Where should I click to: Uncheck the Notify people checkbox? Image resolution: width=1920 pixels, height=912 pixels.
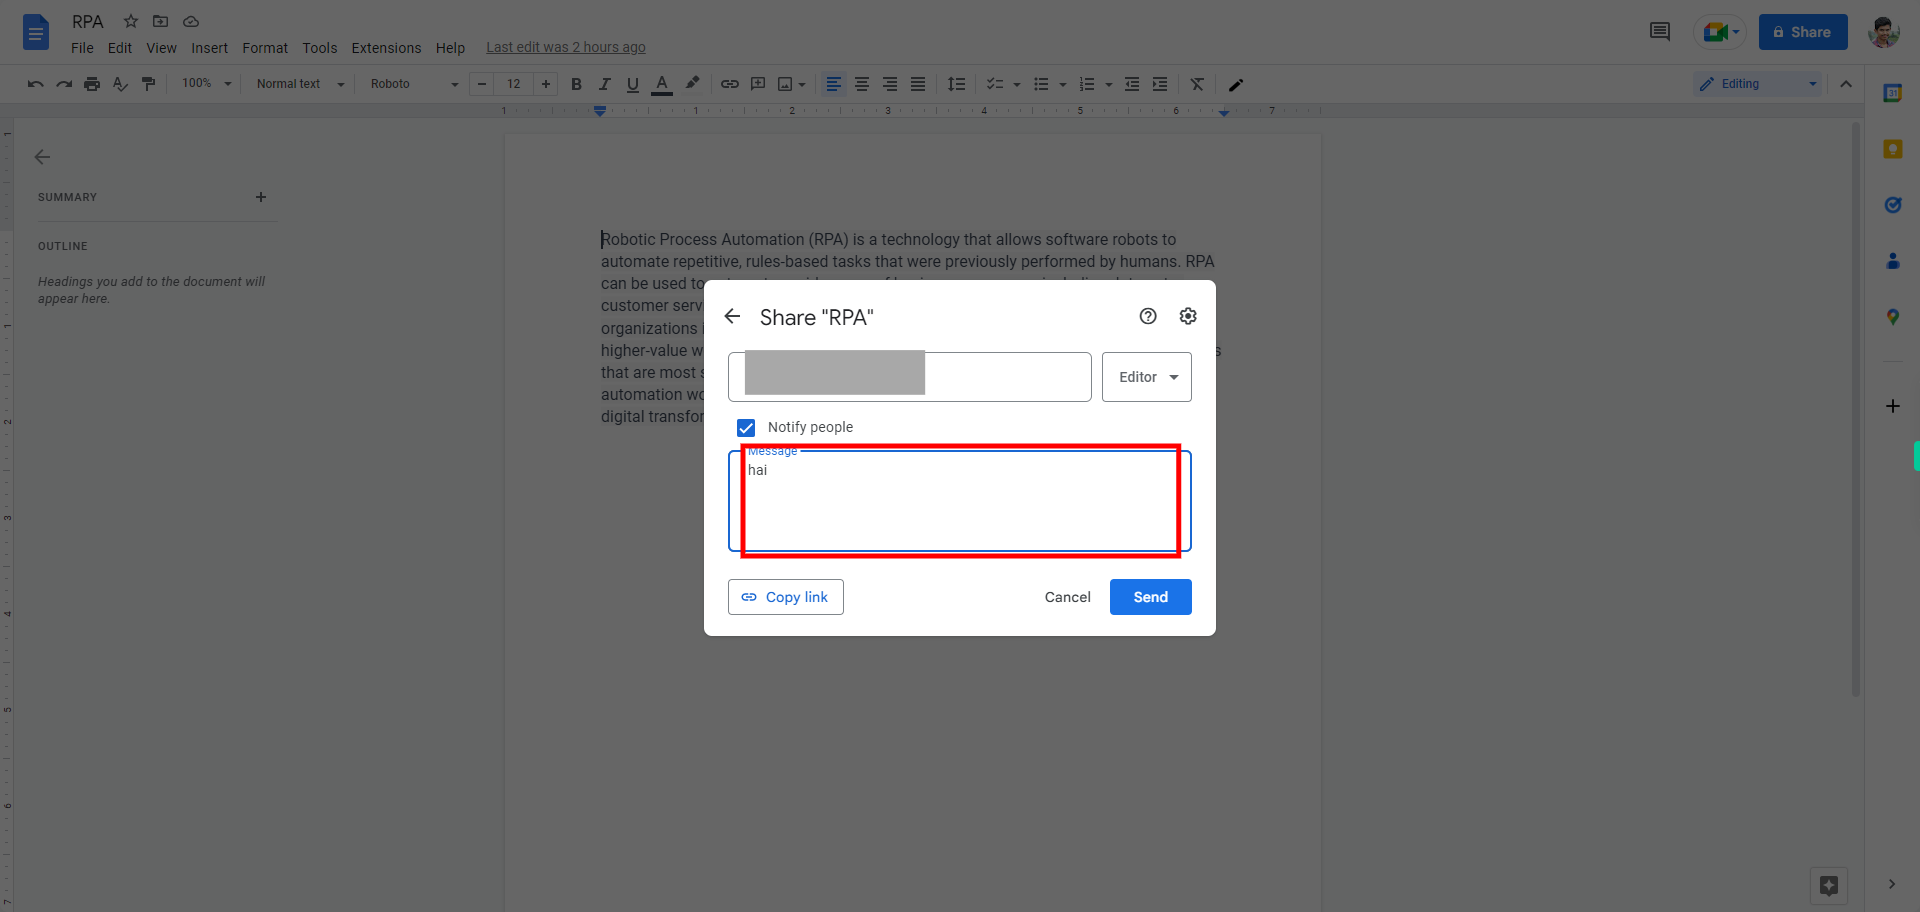click(x=746, y=428)
